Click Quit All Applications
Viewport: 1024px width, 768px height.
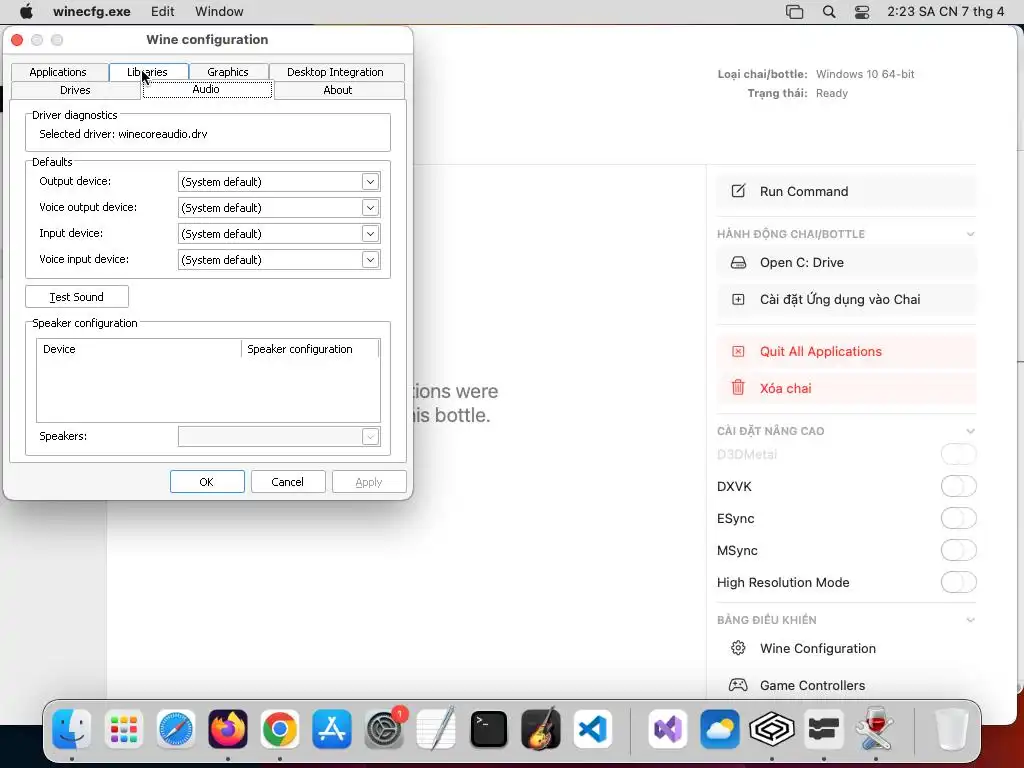846,351
